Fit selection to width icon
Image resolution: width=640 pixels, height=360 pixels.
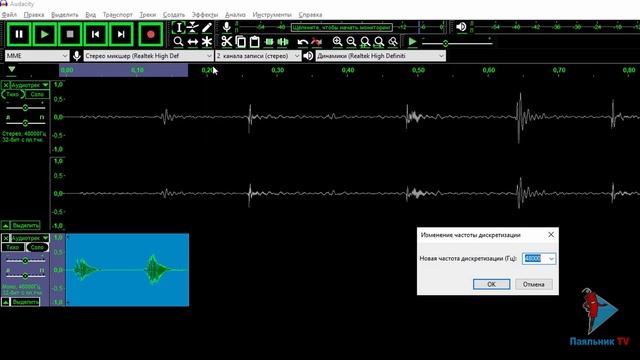pyautogui.click(x=365, y=42)
